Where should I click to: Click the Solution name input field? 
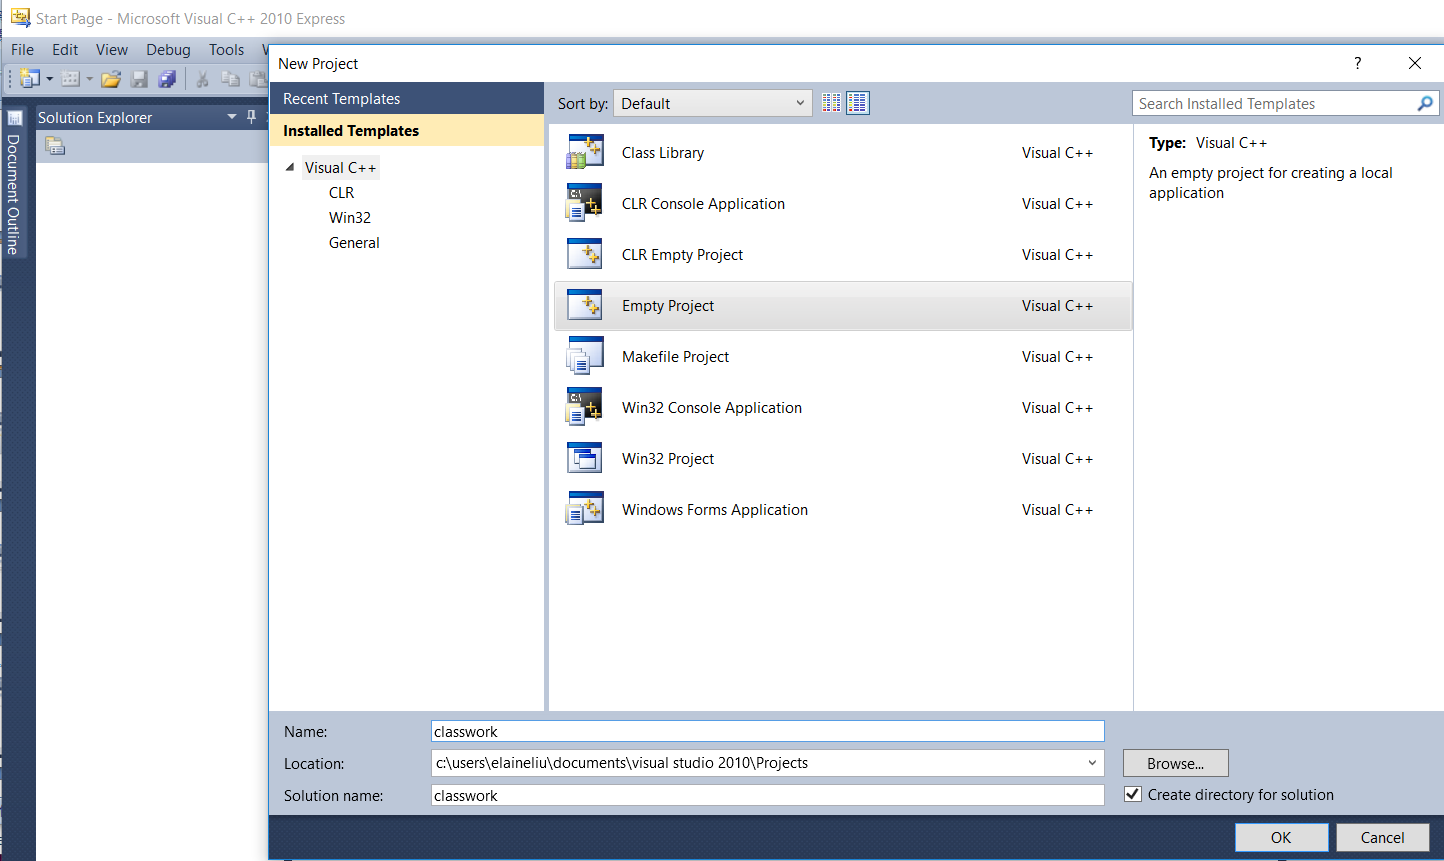pos(767,795)
